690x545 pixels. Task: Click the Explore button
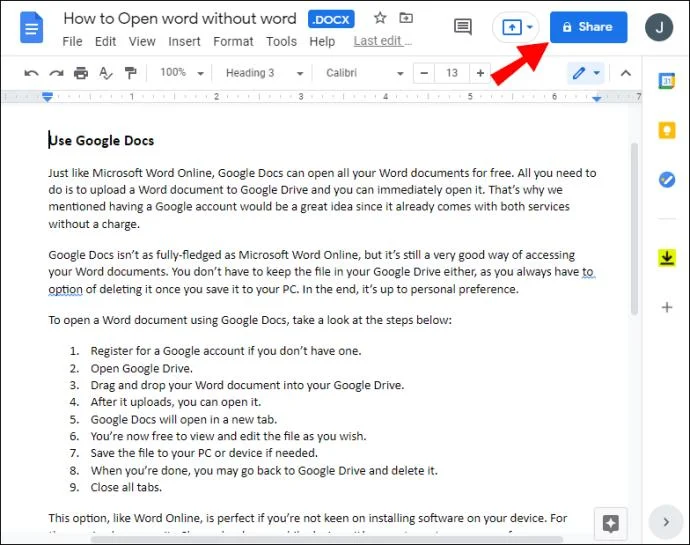(610, 523)
